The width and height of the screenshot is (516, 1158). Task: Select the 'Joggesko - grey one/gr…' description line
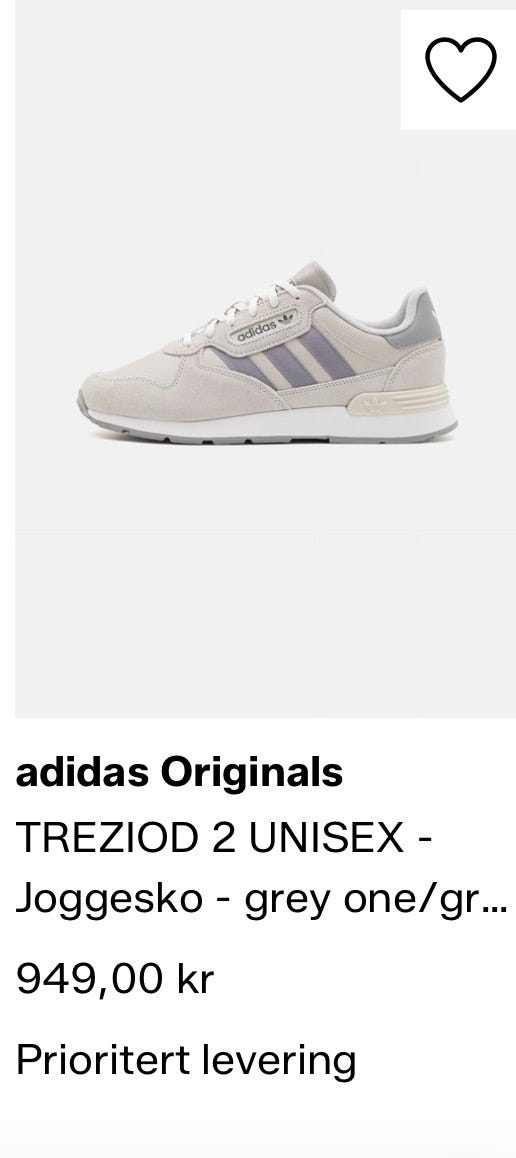pos(262,900)
